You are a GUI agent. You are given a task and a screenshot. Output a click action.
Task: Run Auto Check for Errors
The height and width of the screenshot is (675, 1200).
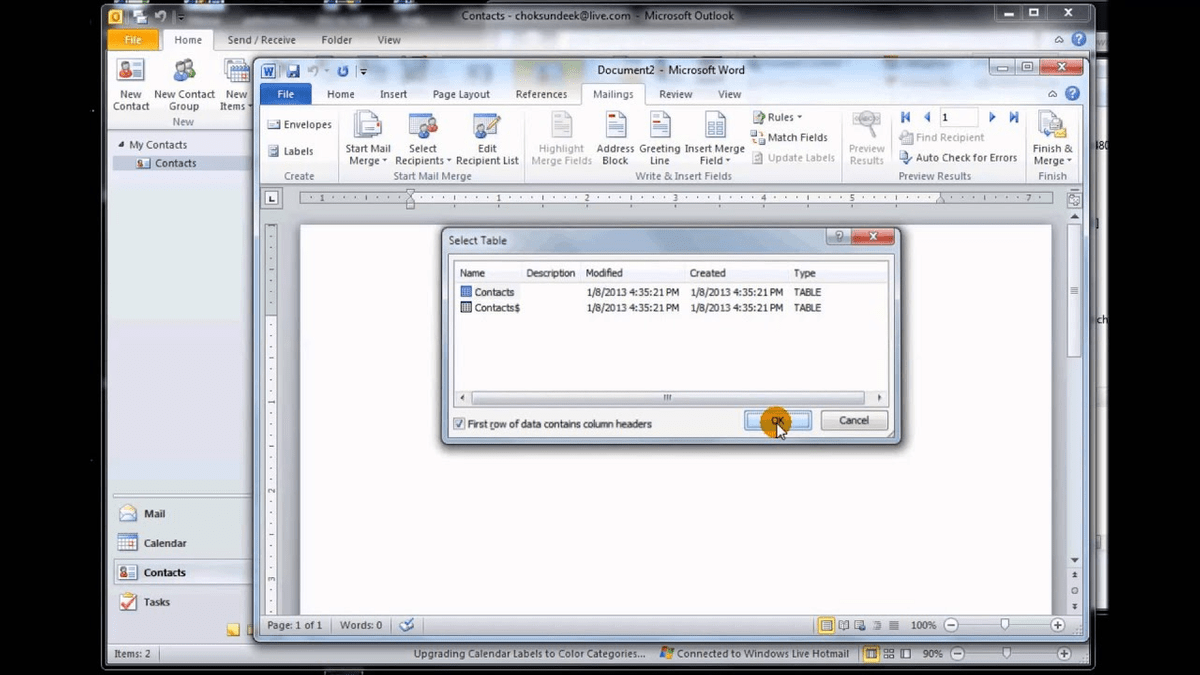click(x=958, y=157)
